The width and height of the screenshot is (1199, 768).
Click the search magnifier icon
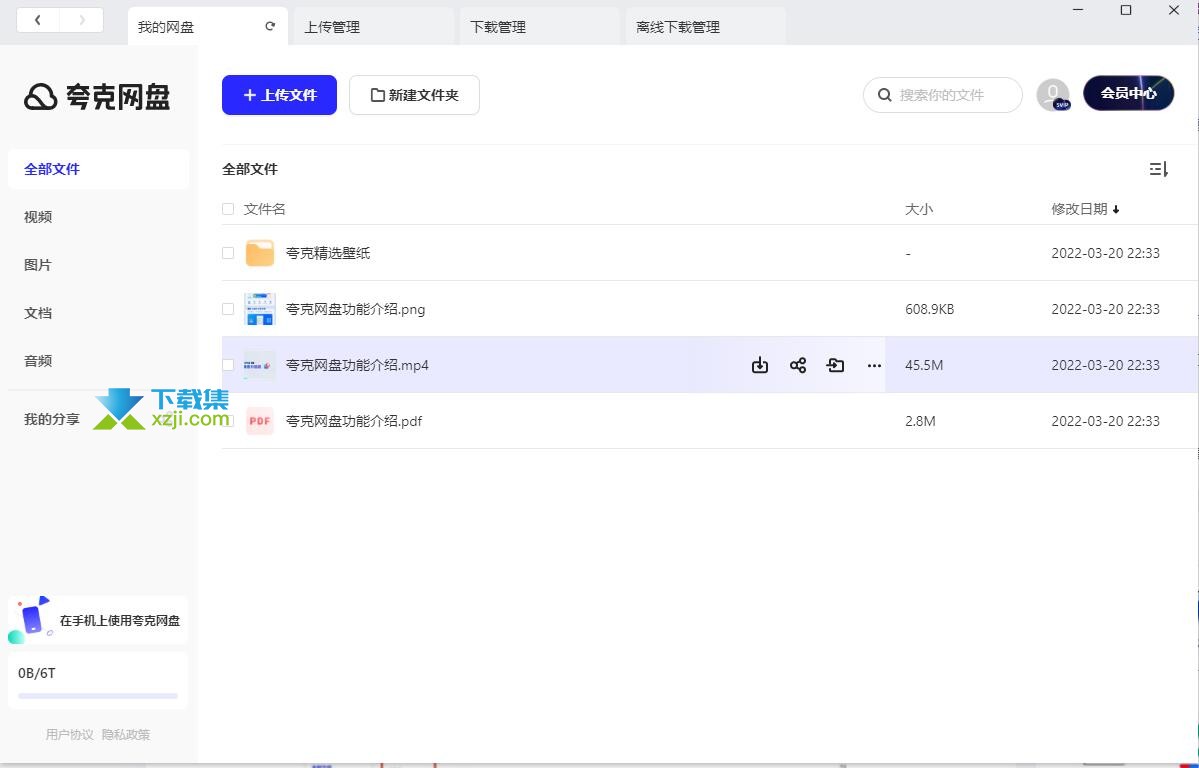pyautogui.click(x=885, y=95)
